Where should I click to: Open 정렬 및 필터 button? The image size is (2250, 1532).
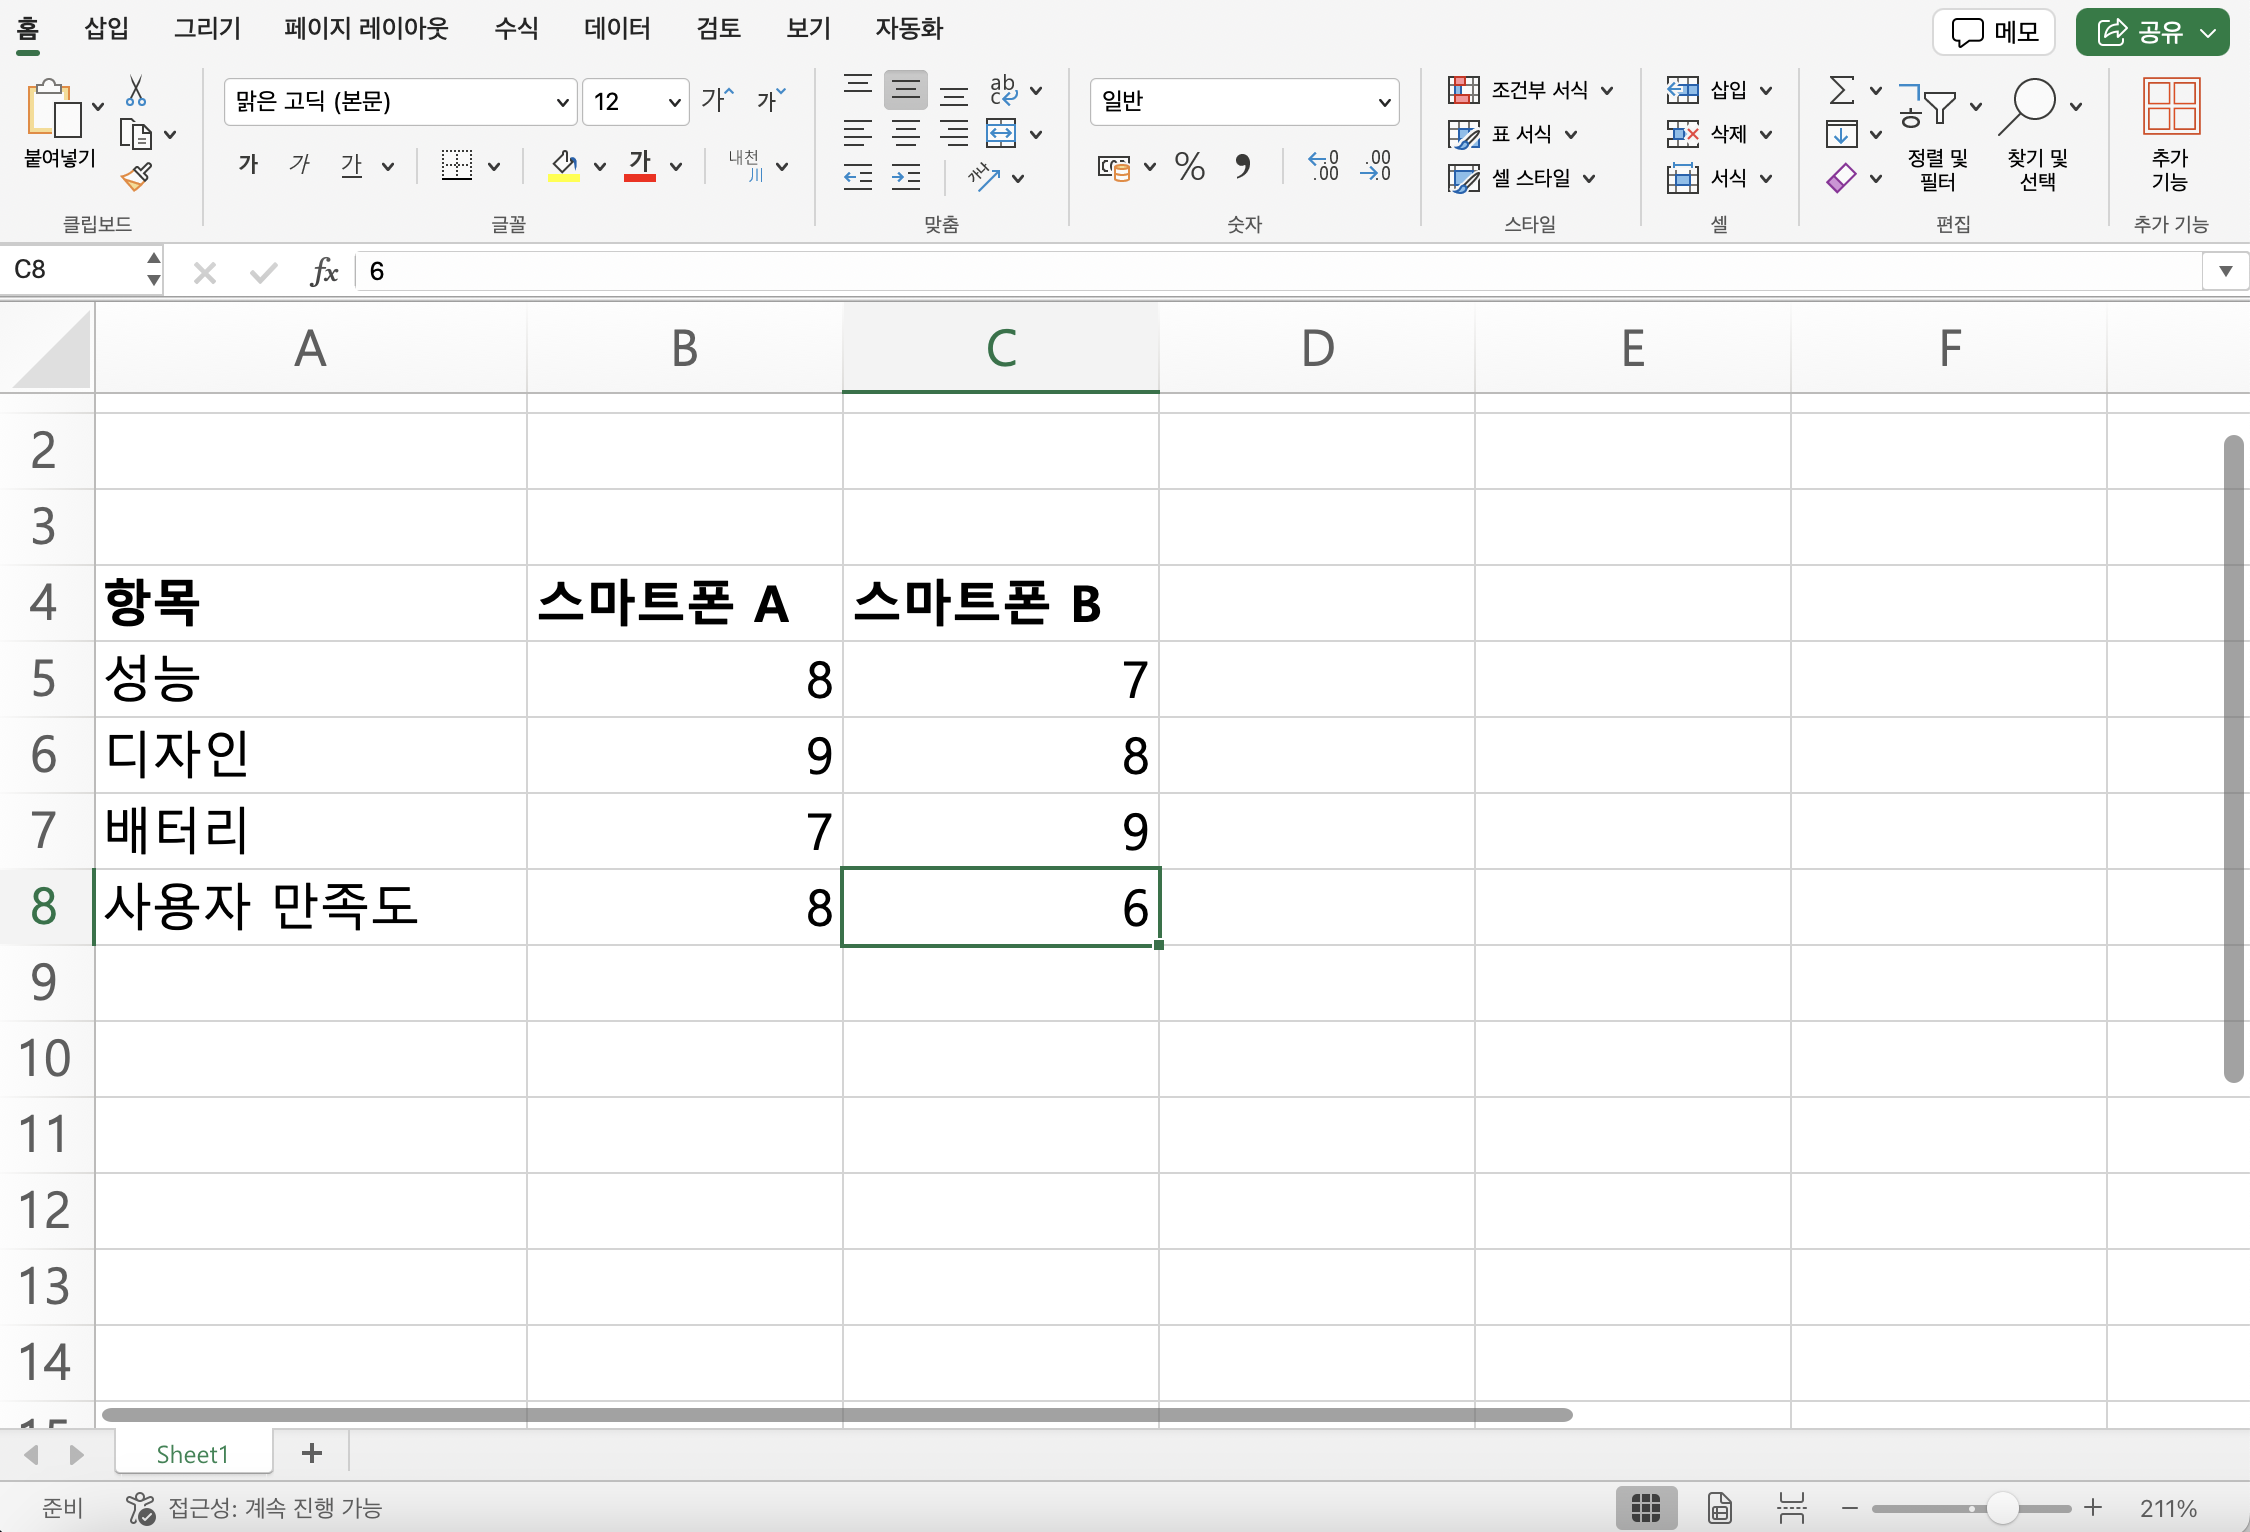click(1936, 134)
